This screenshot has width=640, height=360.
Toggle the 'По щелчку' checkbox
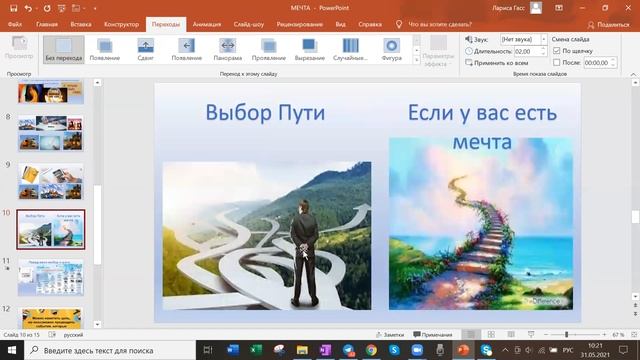(x=556, y=51)
